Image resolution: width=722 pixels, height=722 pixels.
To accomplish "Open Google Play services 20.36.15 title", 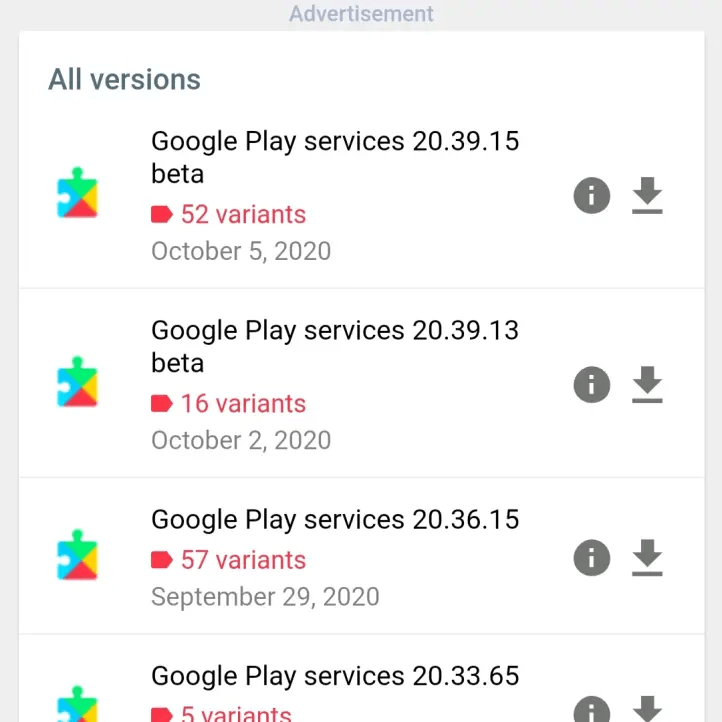I will (x=334, y=519).
